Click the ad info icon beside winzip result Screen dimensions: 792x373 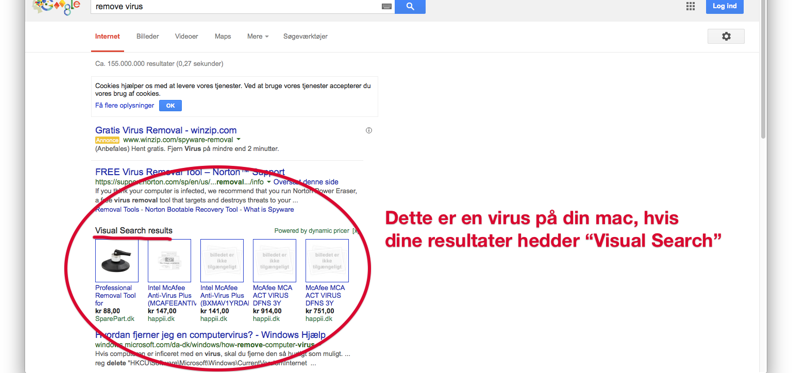click(x=369, y=130)
